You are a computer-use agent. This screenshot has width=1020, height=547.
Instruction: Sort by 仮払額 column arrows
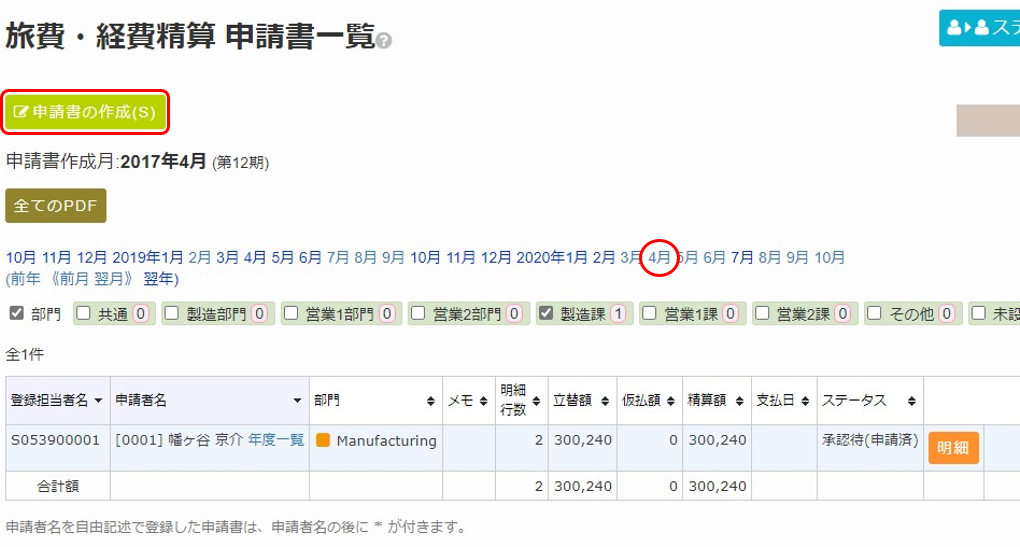pos(671,401)
